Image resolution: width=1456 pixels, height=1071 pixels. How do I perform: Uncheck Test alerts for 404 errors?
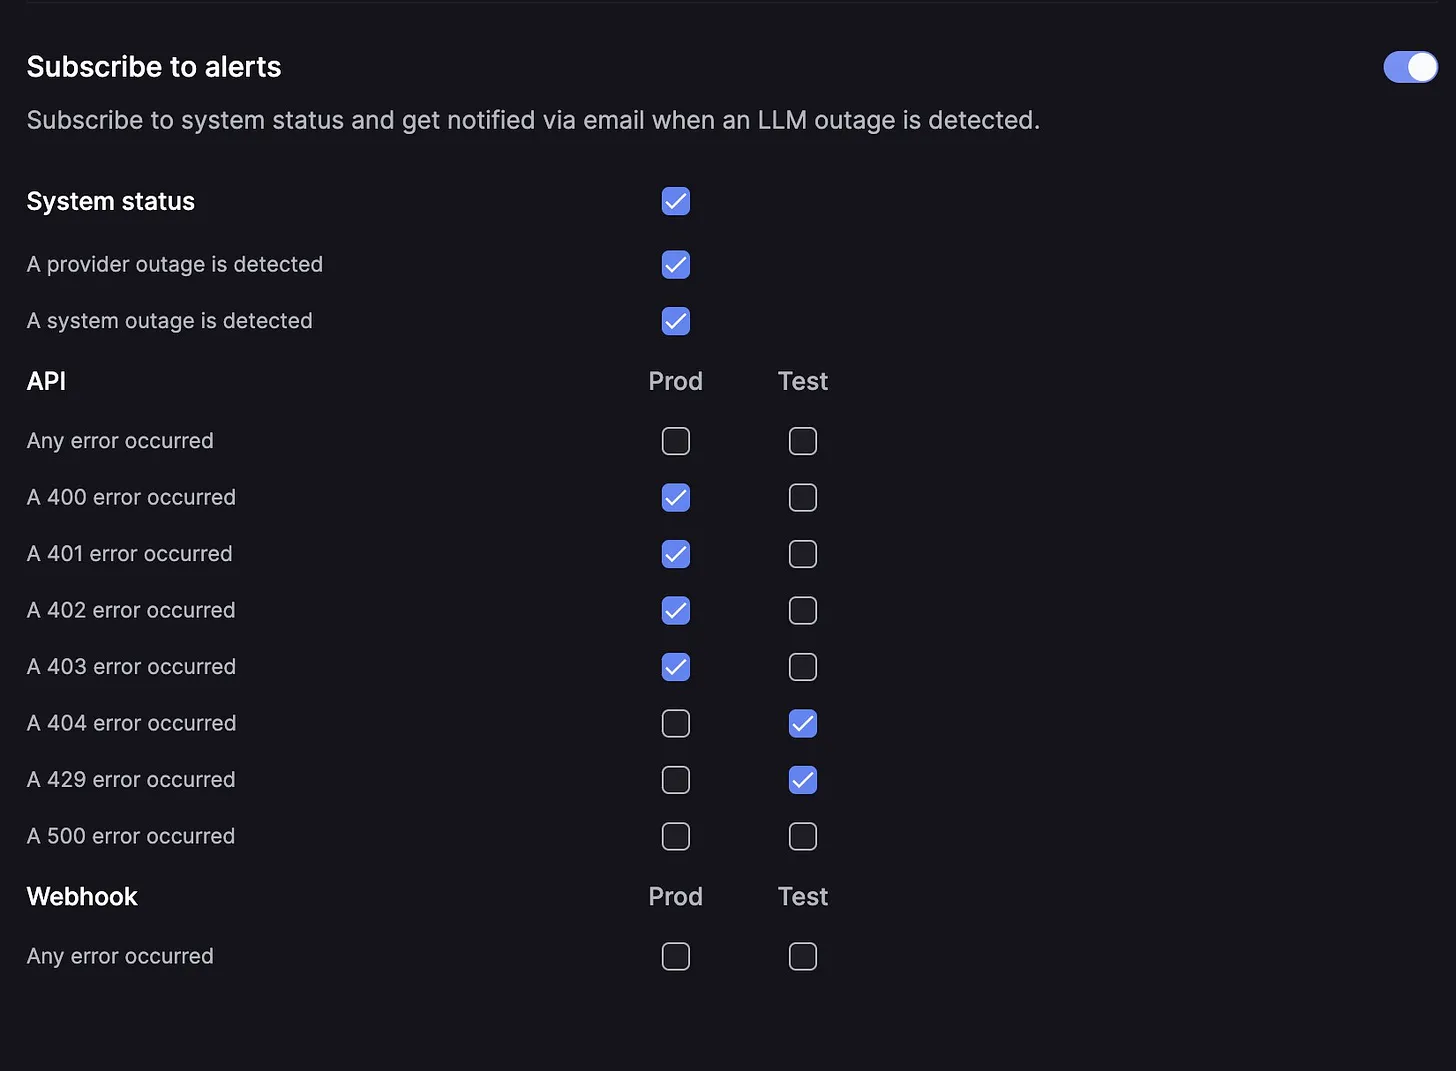(803, 723)
